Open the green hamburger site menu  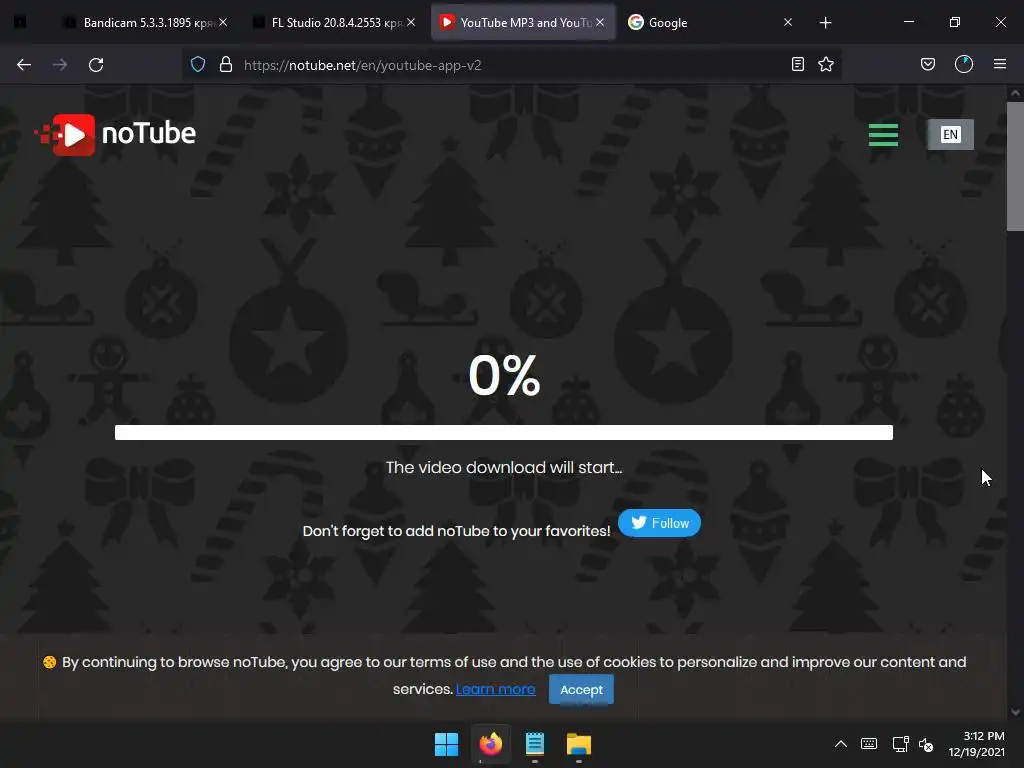pyautogui.click(x=883, y=135)
